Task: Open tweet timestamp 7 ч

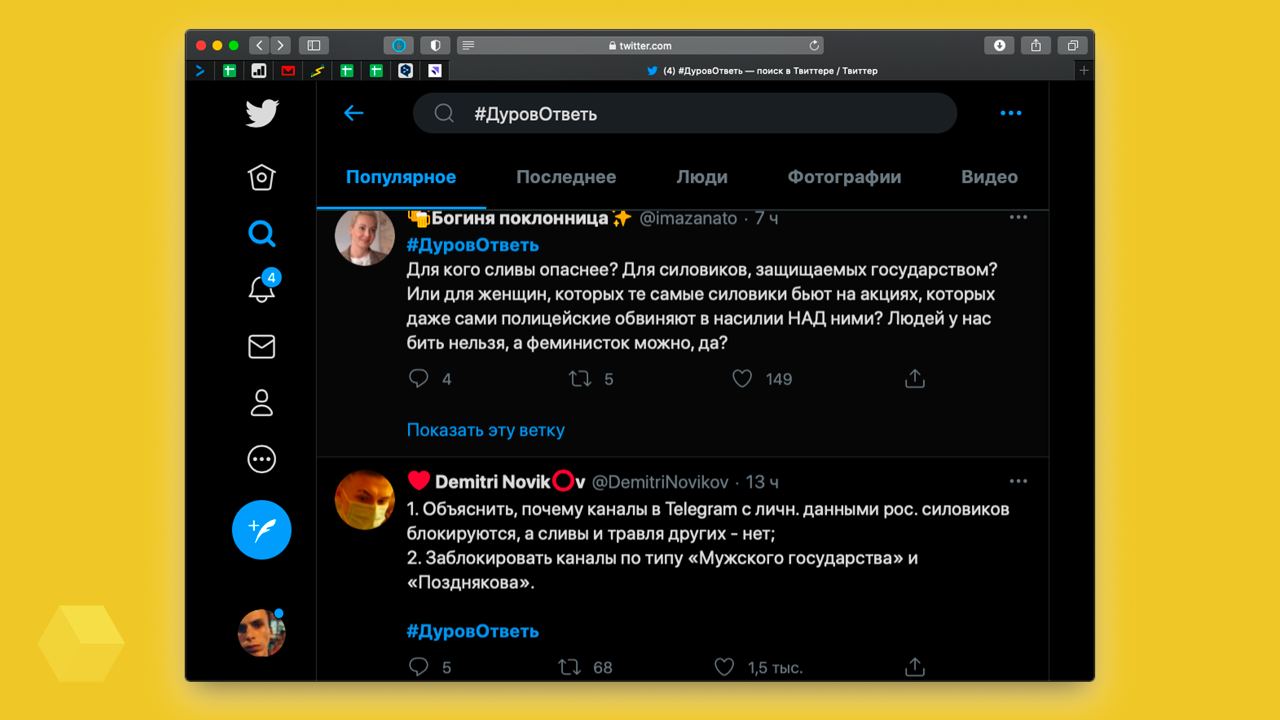Action: [766, 218]
